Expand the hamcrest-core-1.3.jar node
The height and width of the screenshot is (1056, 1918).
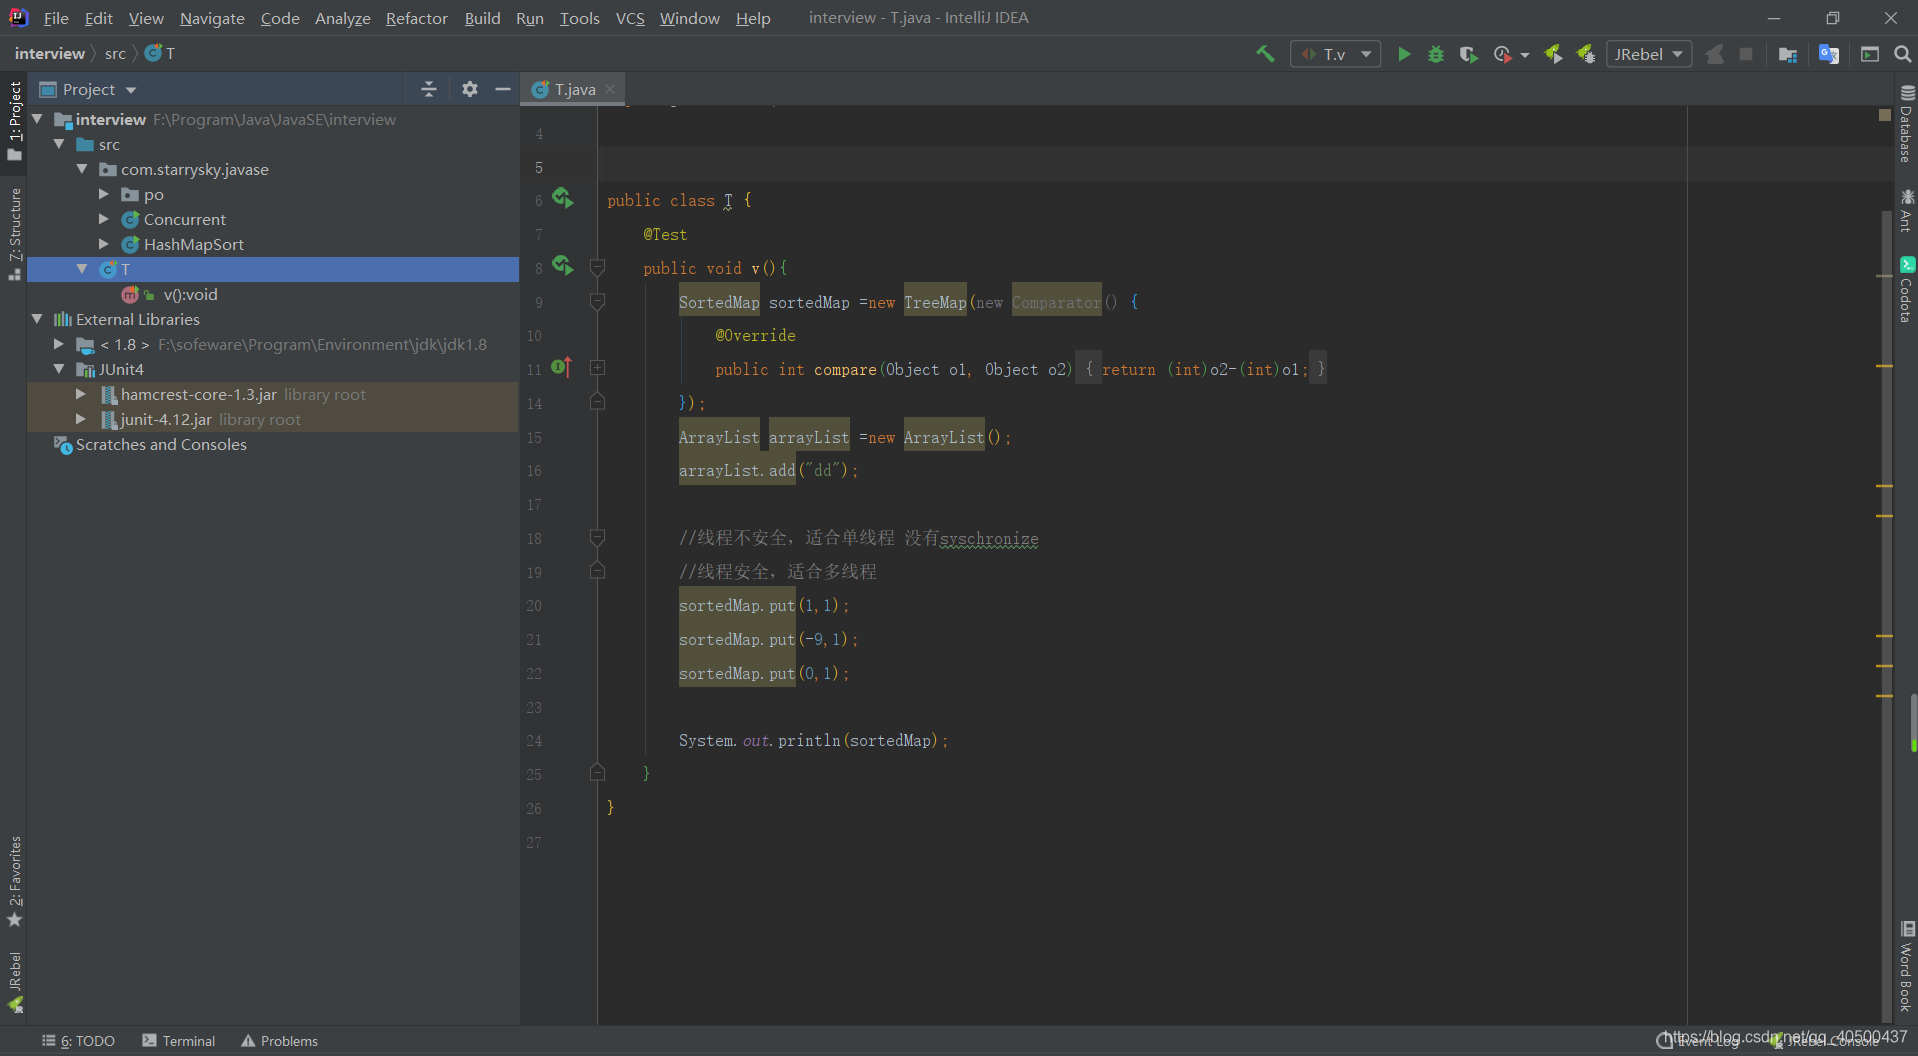pyautogui.click(x=81, y=394)
